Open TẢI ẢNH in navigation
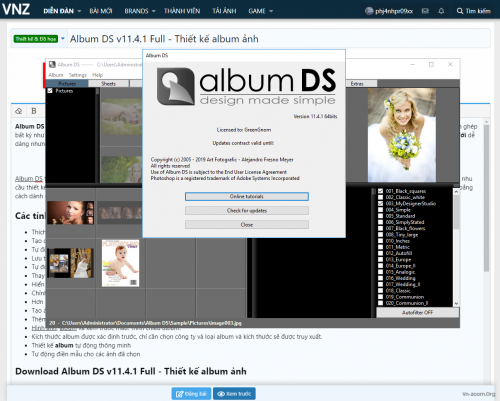500x401 pixels. click(224, 11)
